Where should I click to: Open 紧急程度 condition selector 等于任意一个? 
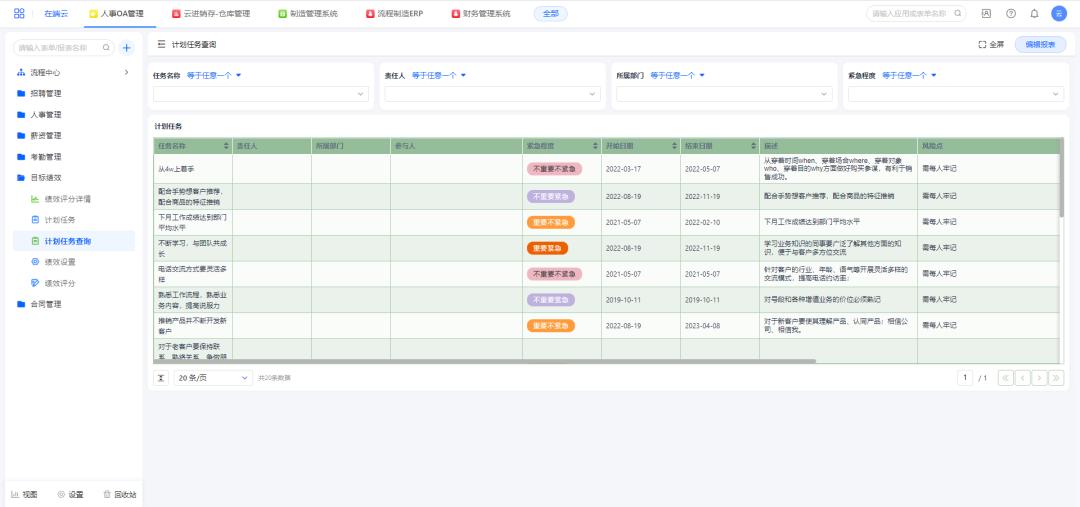click(911, 75)
